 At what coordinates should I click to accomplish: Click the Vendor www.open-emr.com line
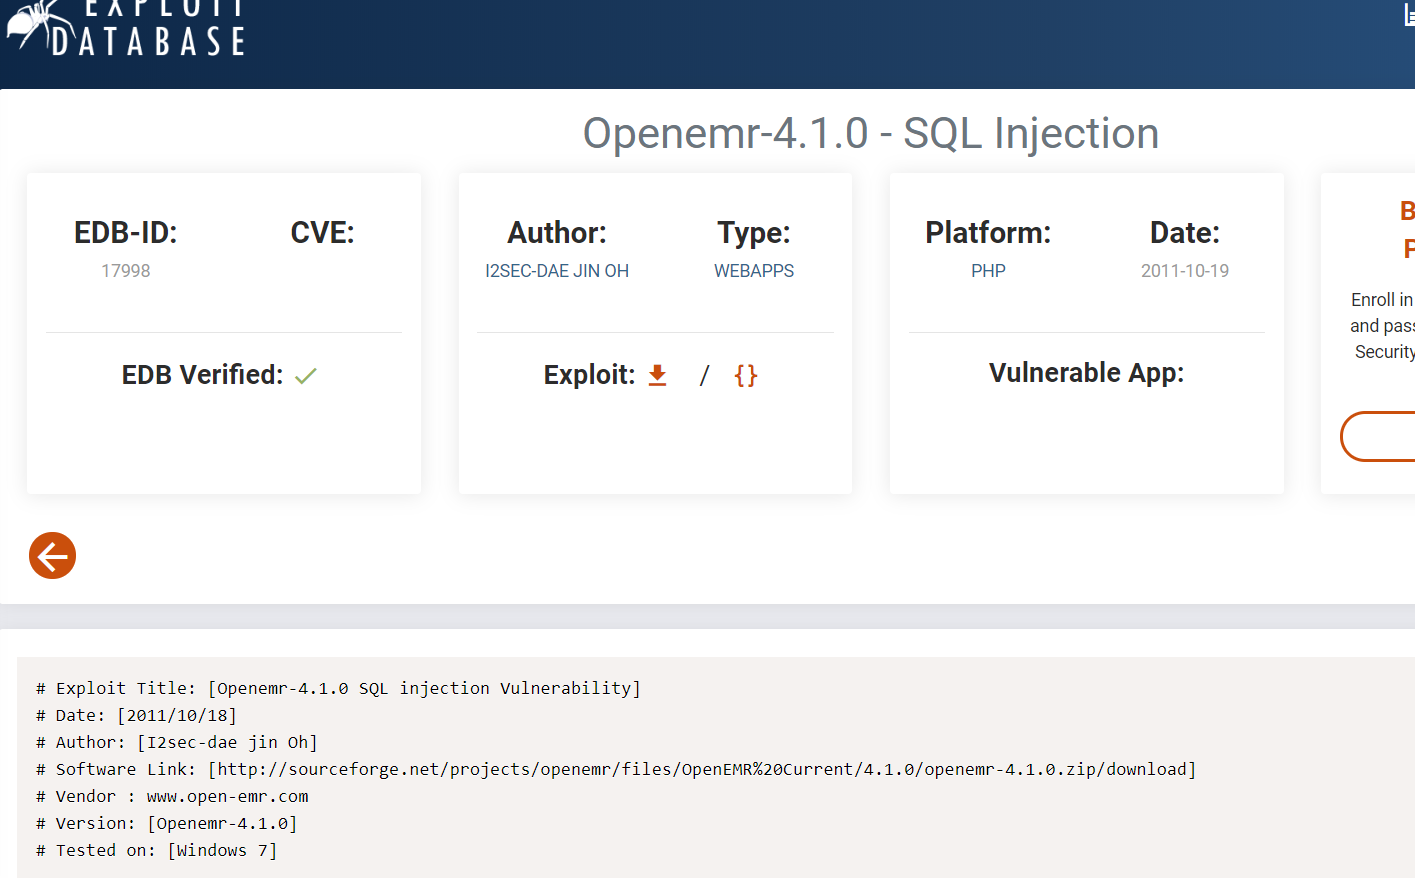tap(172, 796)
